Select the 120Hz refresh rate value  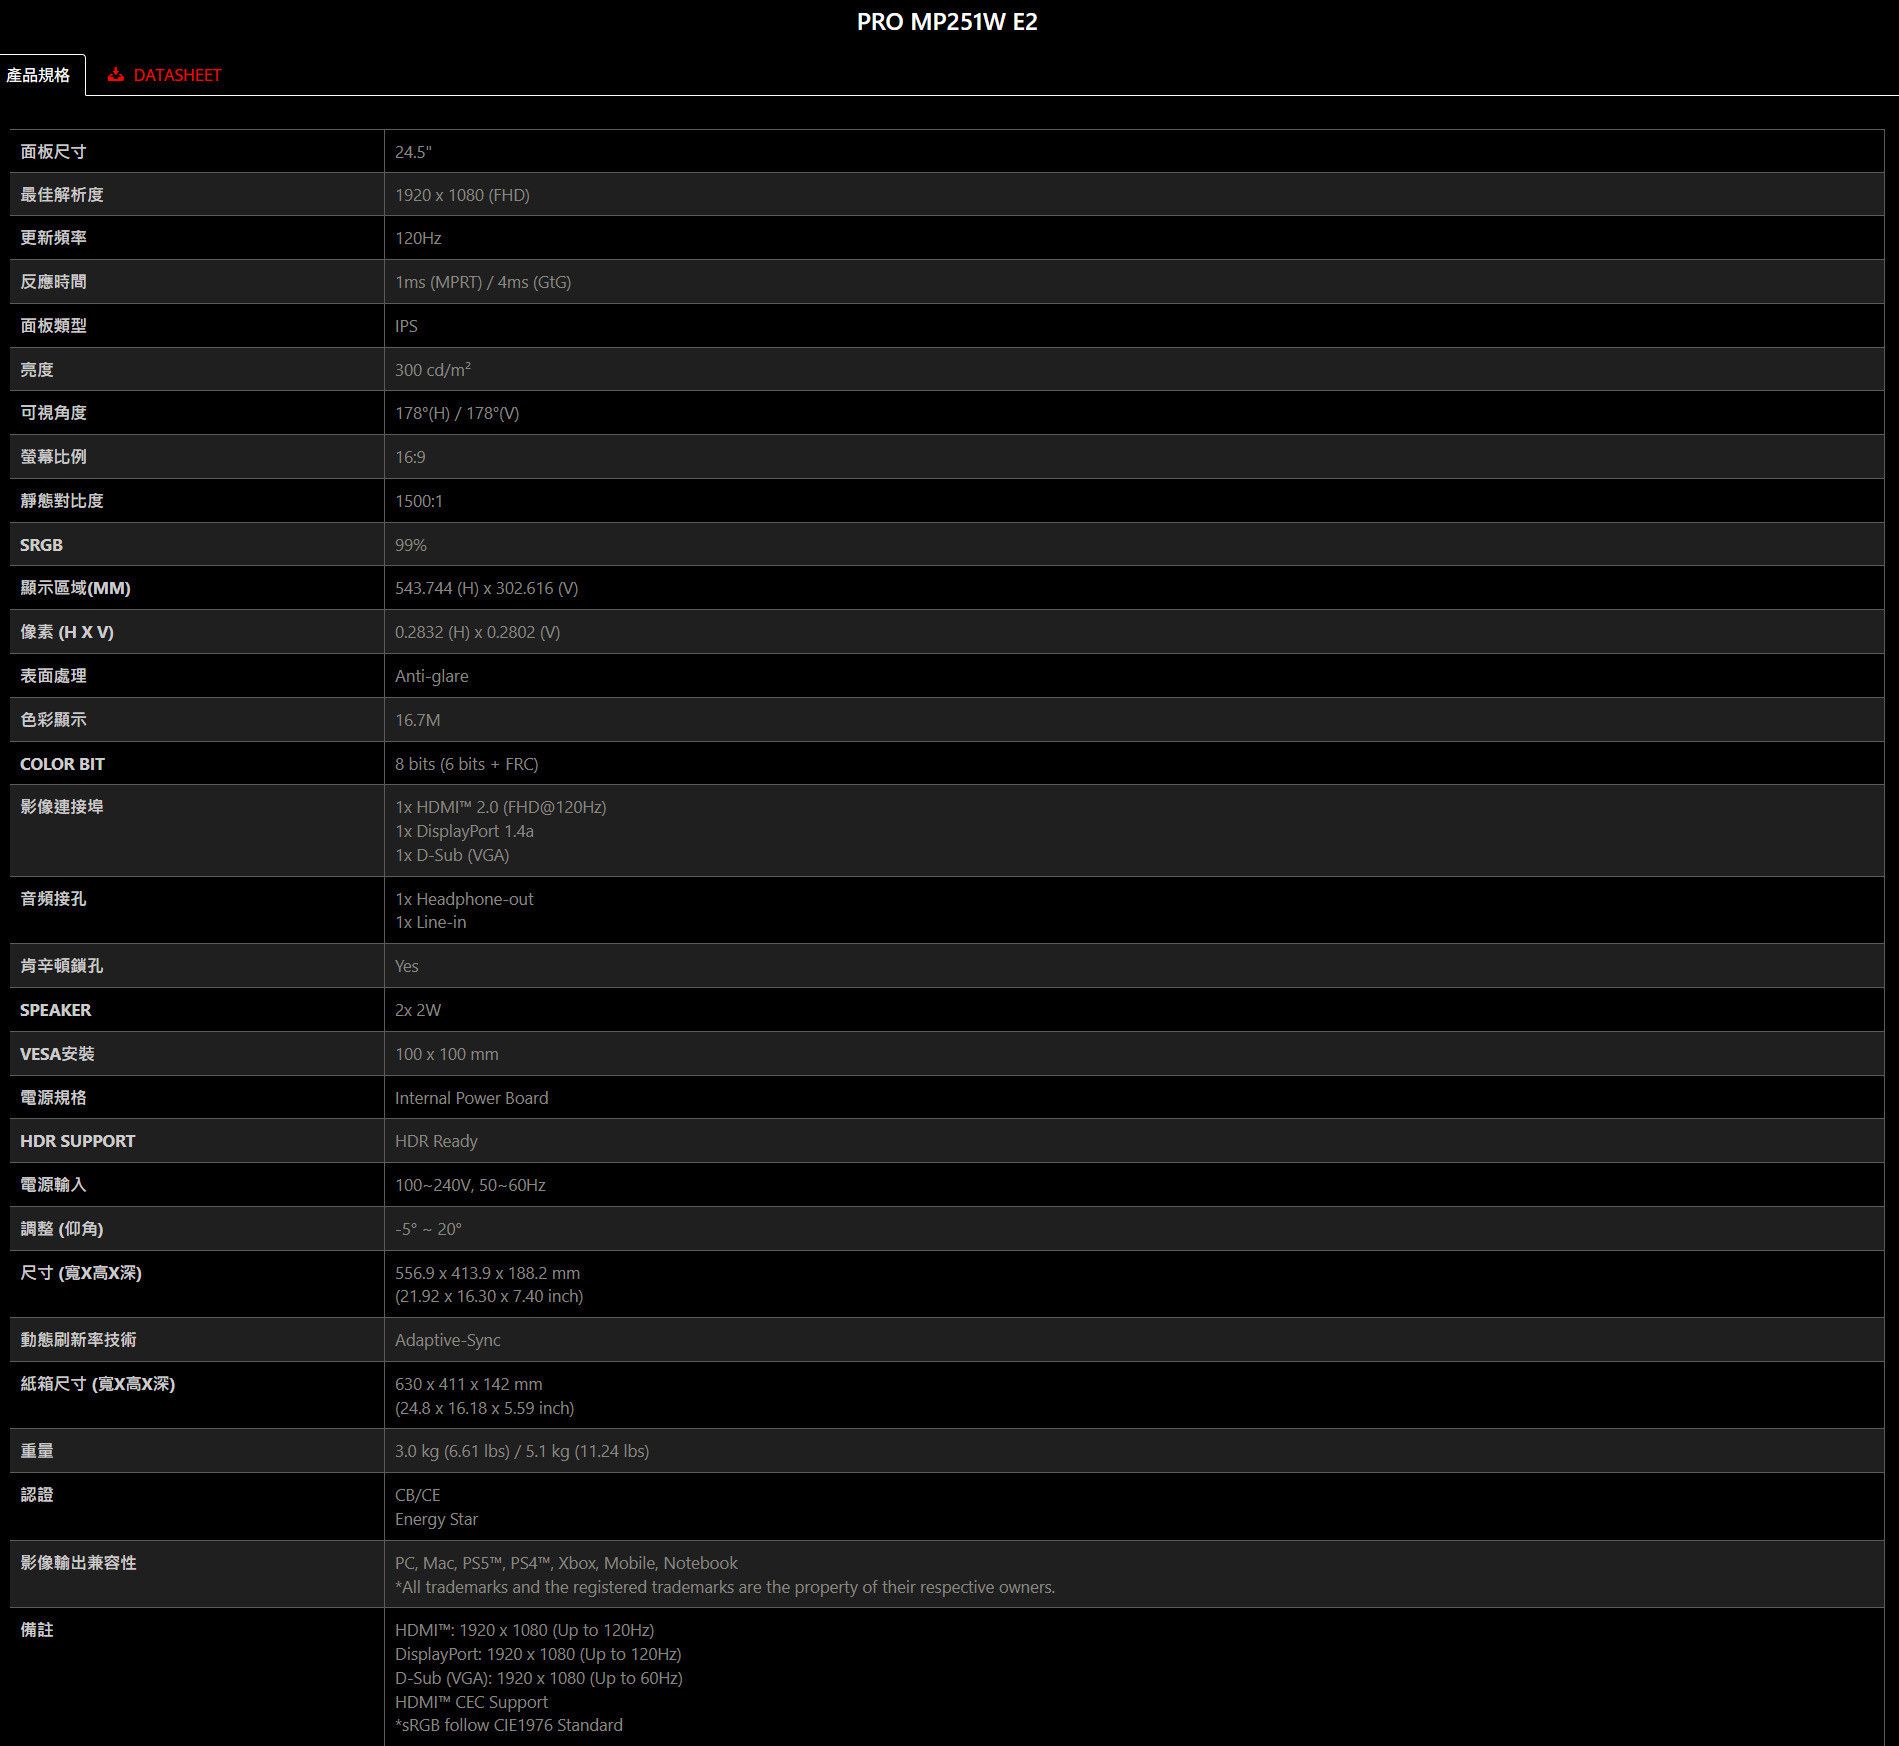coord(418,238)
